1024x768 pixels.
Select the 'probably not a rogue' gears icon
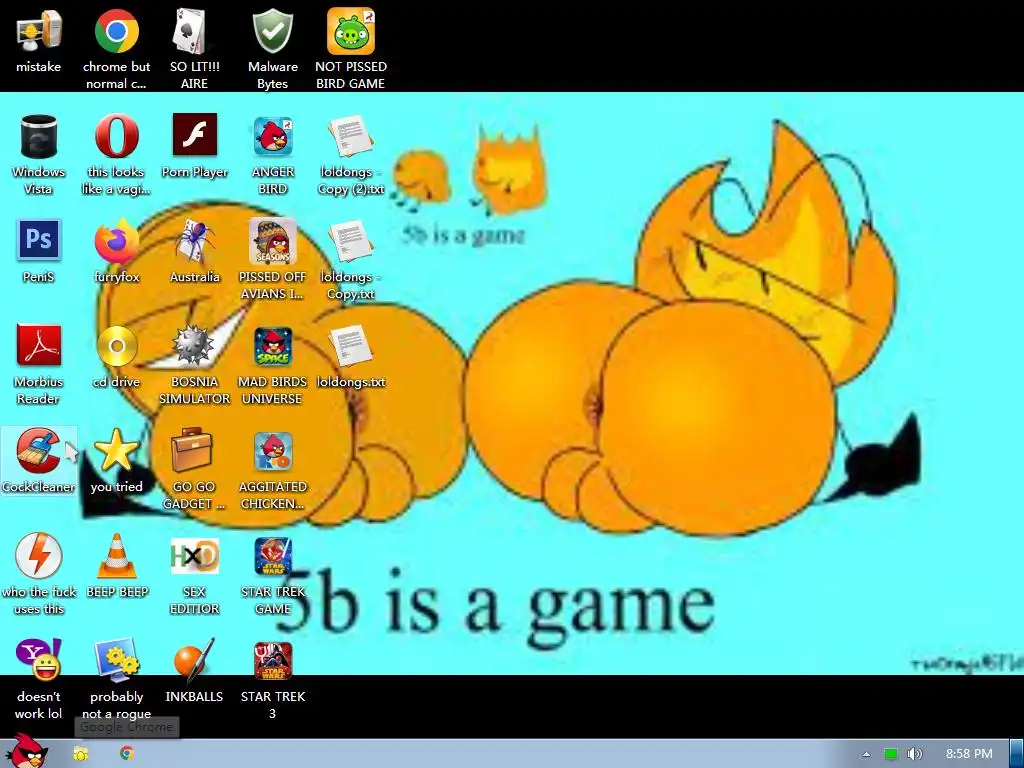(x=116, y=660)
